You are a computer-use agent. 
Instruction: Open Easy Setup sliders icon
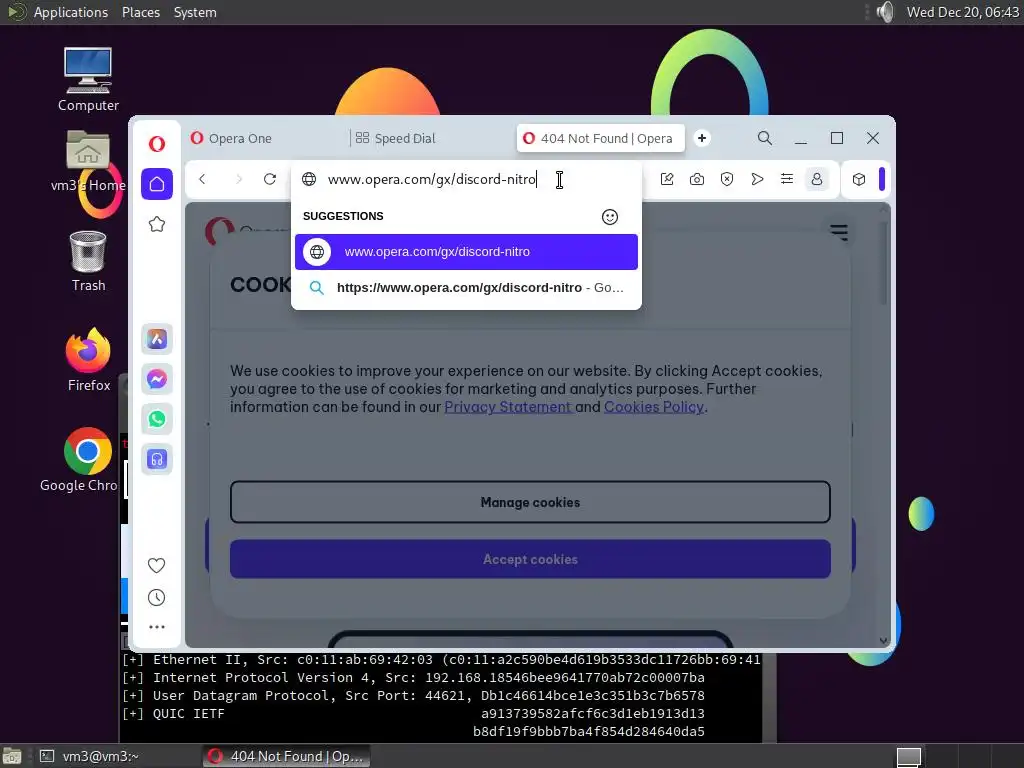[x=787, y=179]
